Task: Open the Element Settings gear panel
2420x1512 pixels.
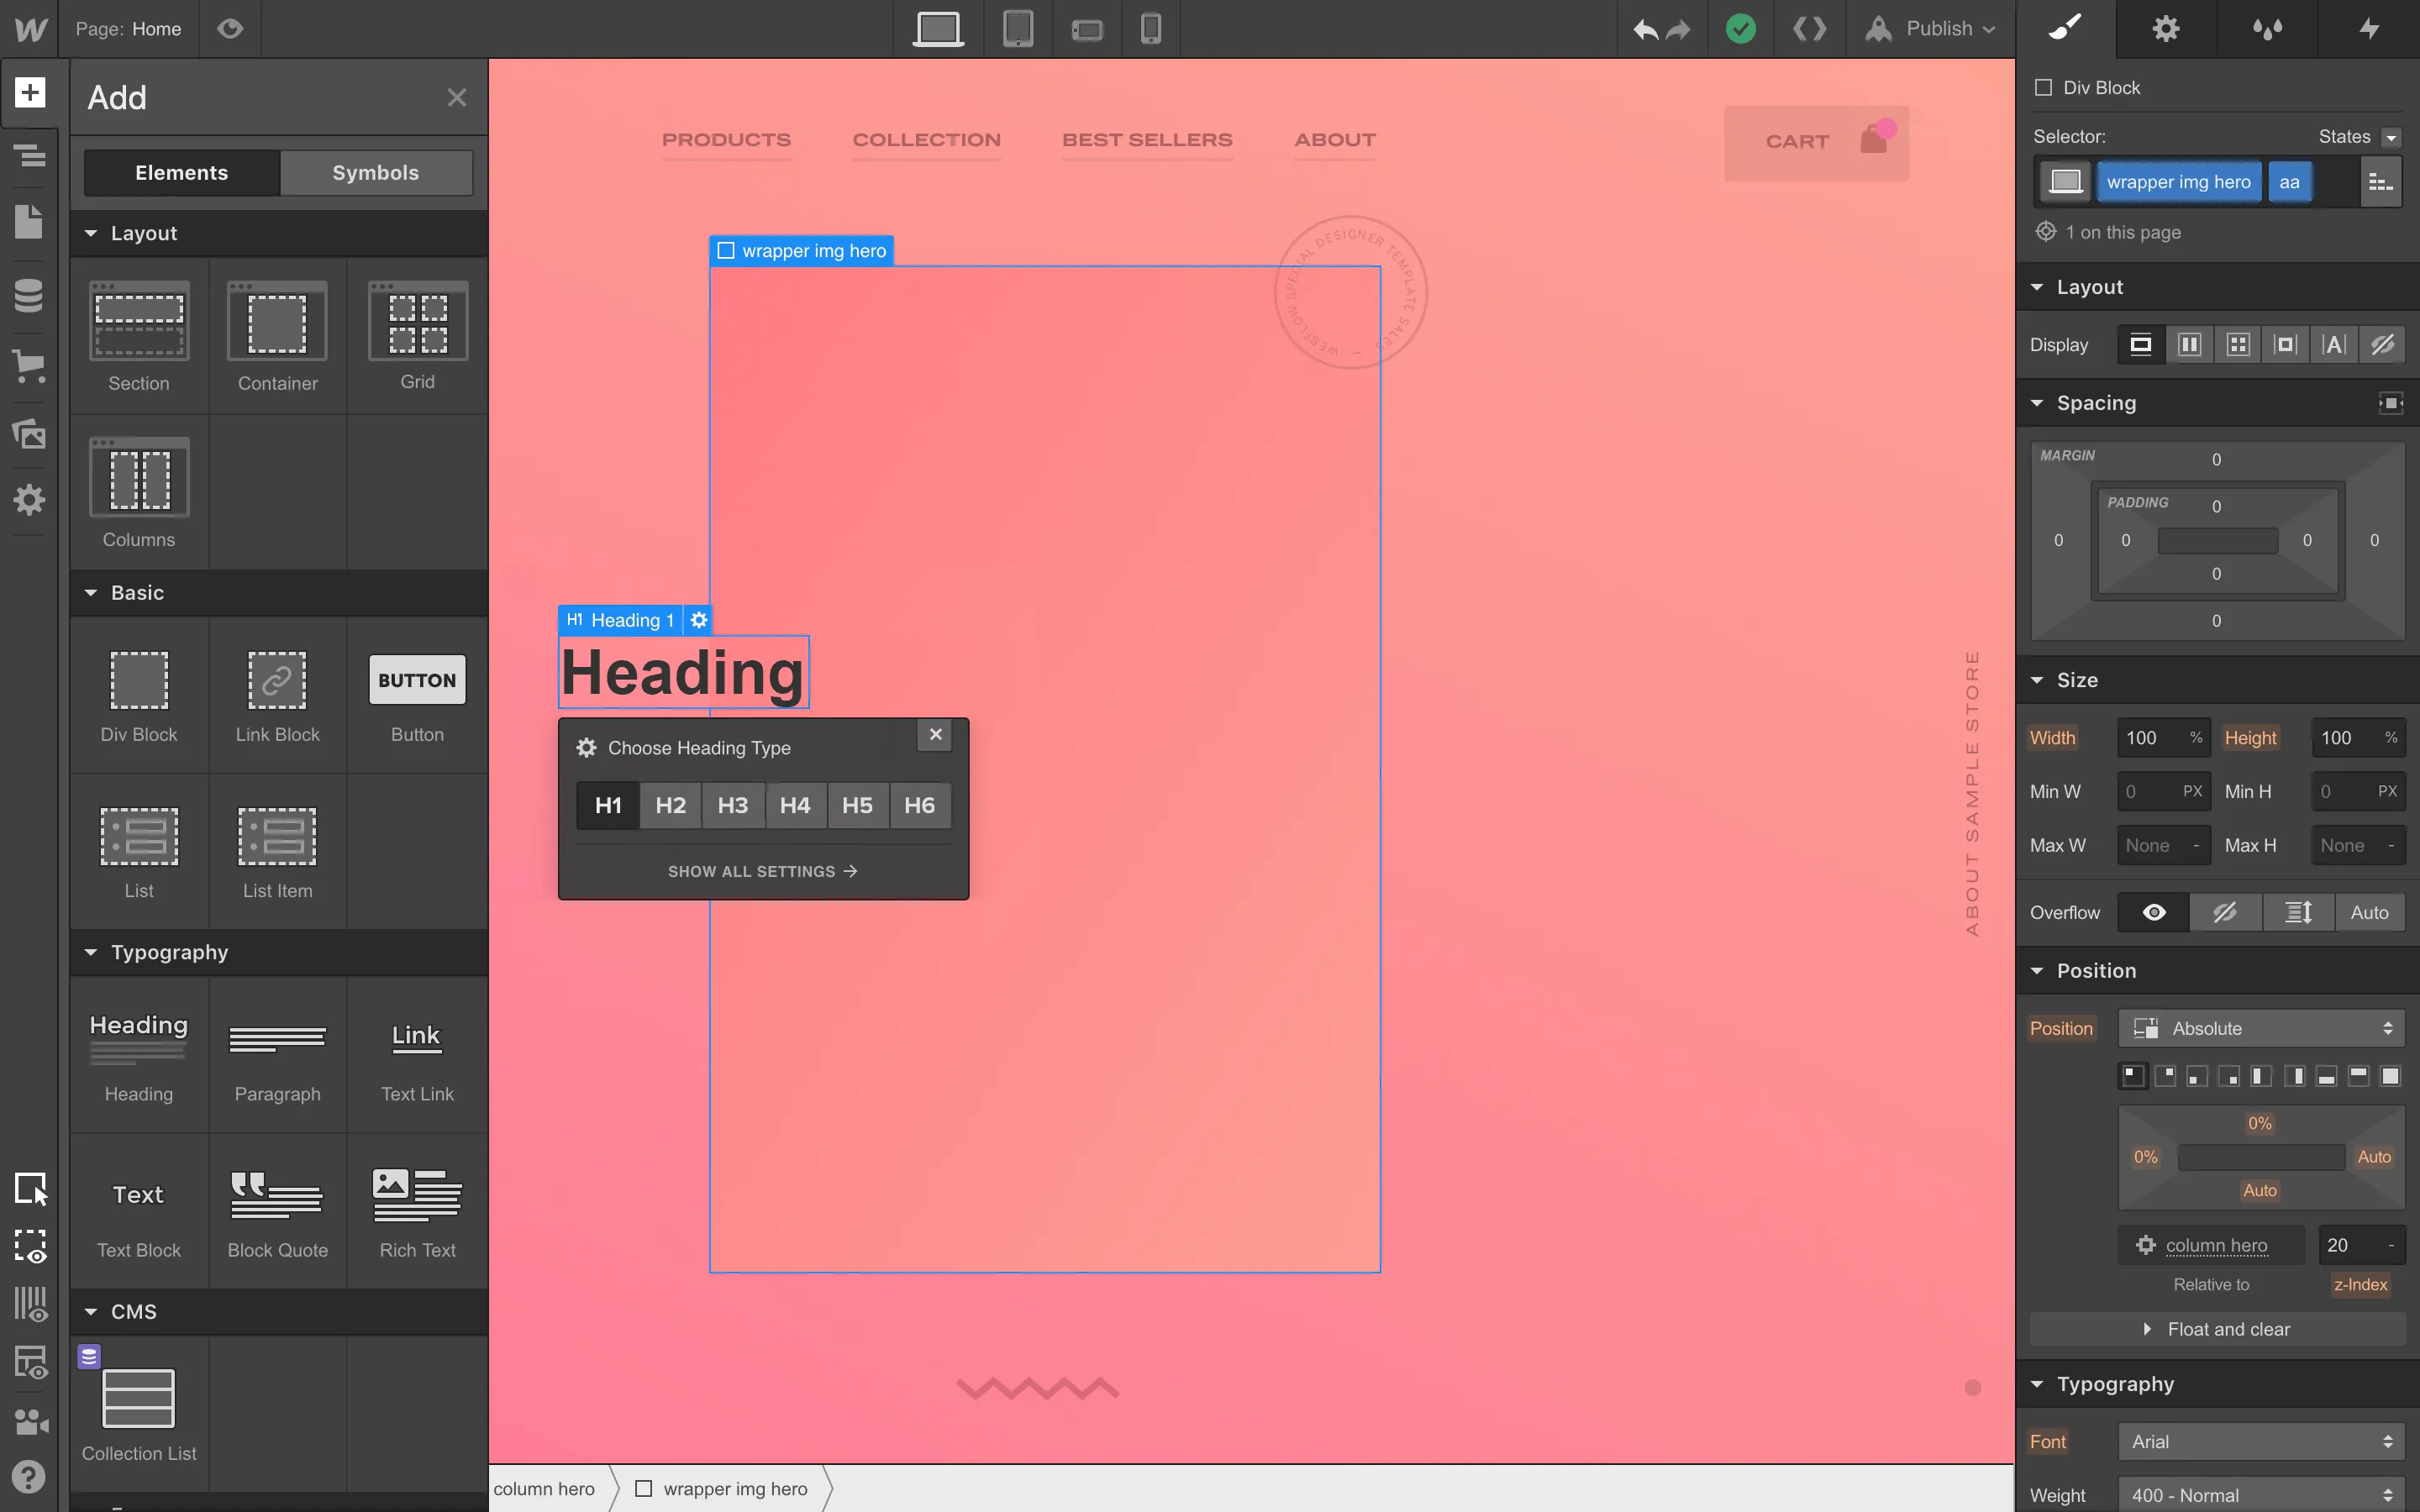Action: (x=2165, y=29)
